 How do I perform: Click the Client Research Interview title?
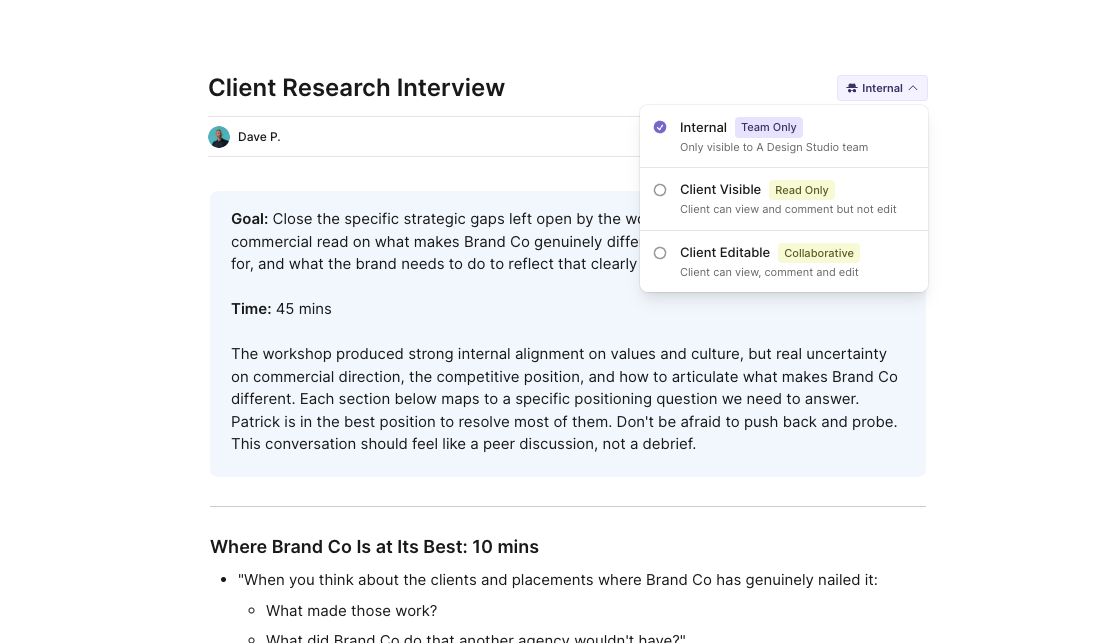[356, 88]
